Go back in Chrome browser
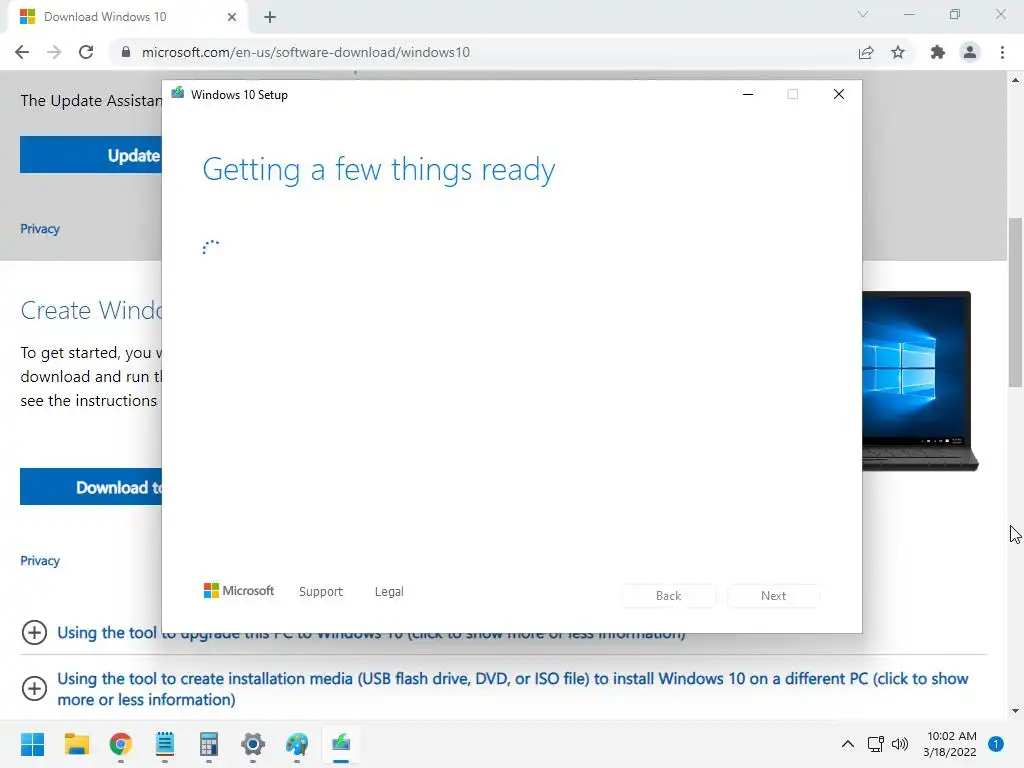This screenshot has height=768, width=1024. click(x=22, y=52)
